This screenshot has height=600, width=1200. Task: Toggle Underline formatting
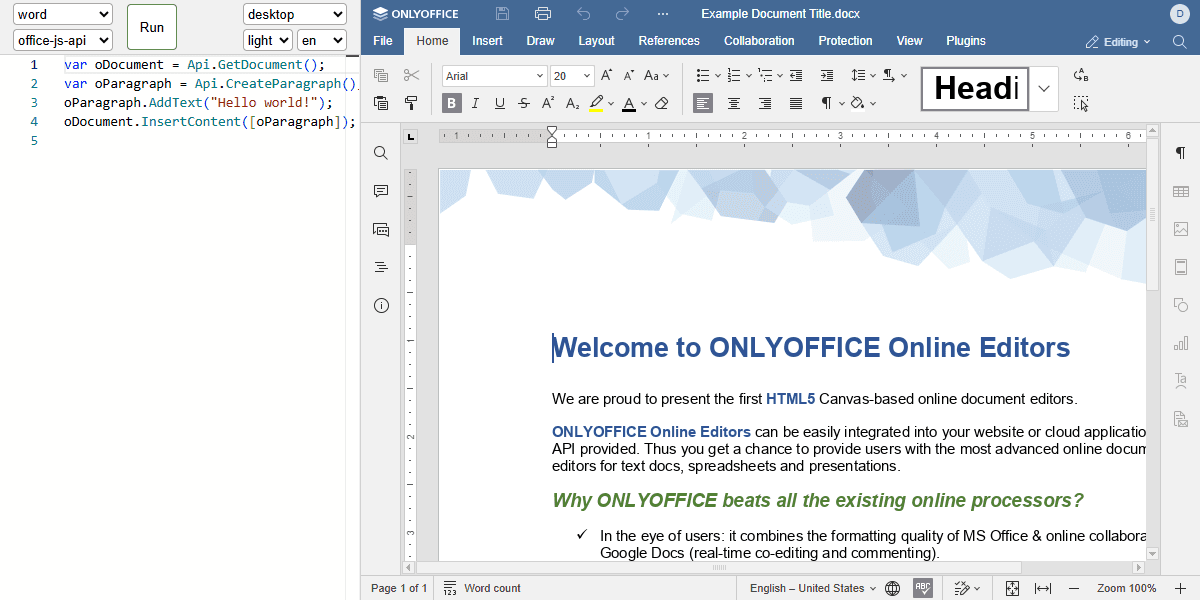[x=500, y=103]
